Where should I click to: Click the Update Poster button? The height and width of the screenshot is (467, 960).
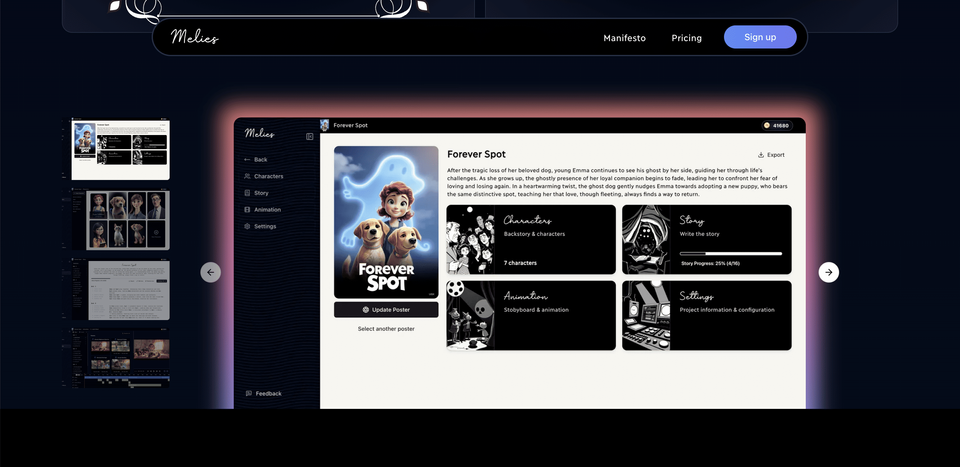(x=386, y=310)
